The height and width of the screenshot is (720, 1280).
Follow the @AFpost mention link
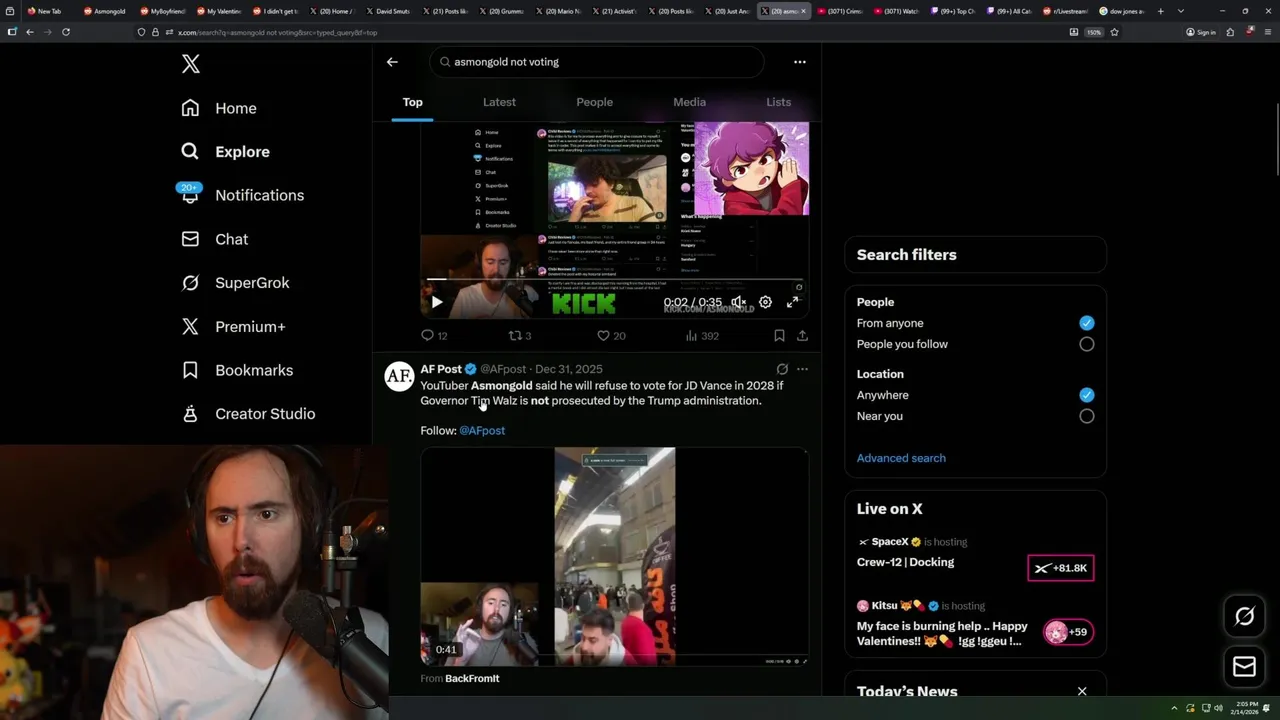[482, 430]
